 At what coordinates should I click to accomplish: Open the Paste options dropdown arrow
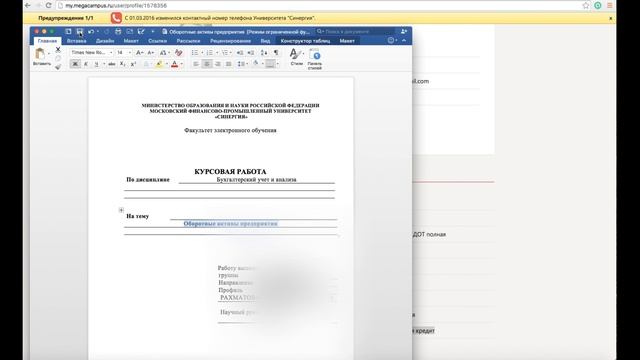[49, 53]
